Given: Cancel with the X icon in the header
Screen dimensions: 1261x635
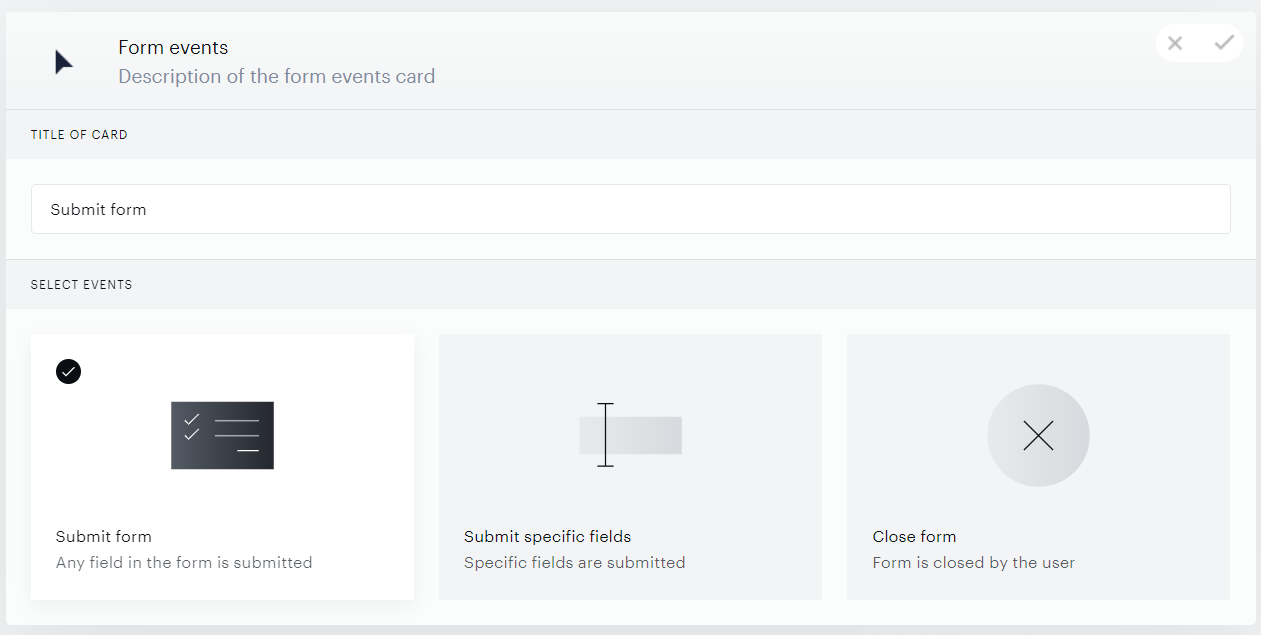Looking at the screenshot, I should pos(1175,43).
